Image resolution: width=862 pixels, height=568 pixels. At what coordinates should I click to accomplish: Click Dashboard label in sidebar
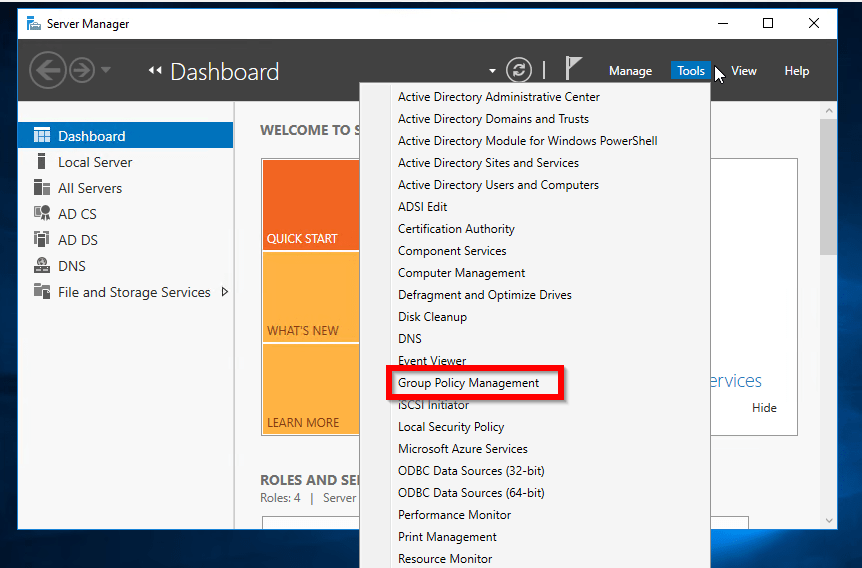pyautogui.click(x=92, y=136)
